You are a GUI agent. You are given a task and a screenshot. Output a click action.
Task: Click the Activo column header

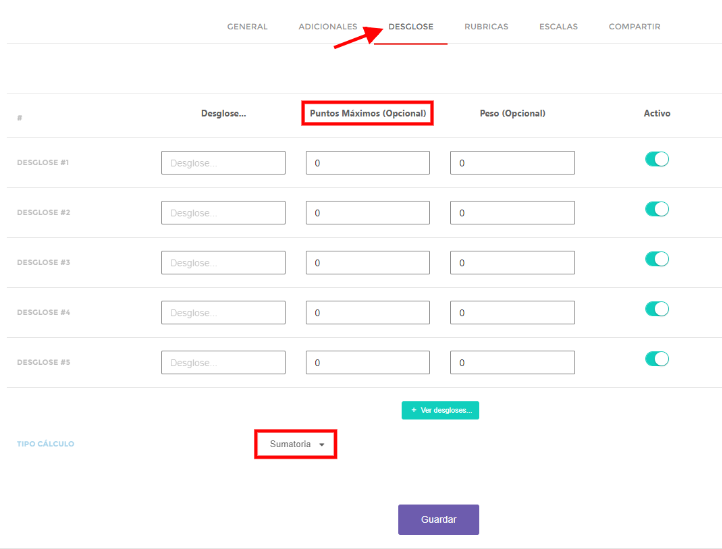point(657,113)
